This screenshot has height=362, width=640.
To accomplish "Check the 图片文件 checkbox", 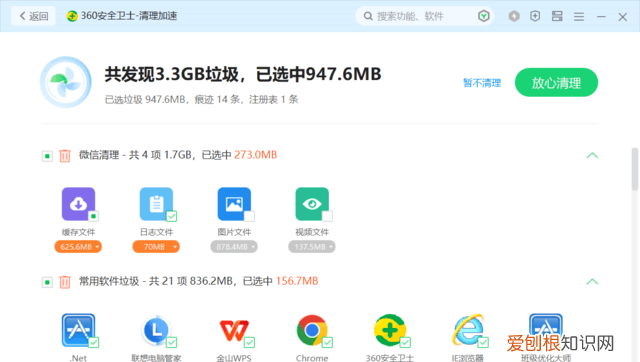I will tap(249, 216).
